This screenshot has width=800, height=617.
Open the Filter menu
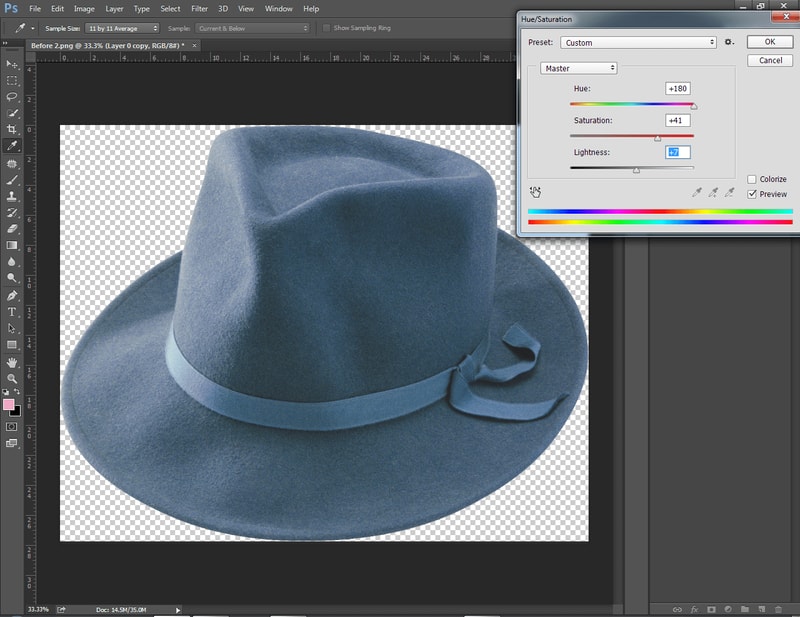pos(199,8)
